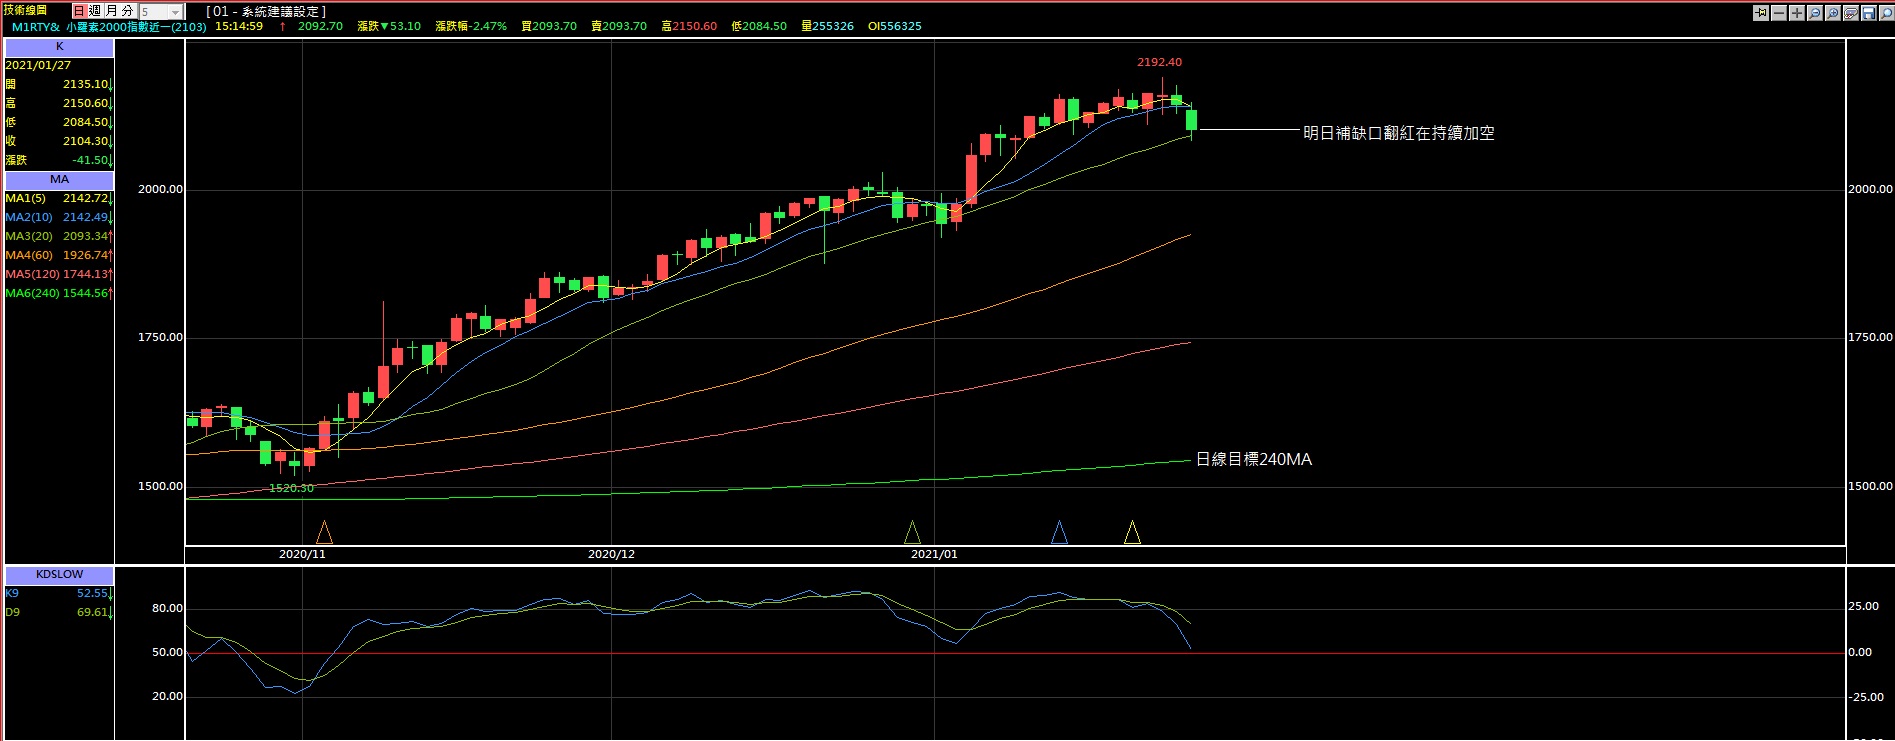The height and width of the screenshot is (741, 1895).
Task: Click the plain magnifier search icon
Action: 1886,13
